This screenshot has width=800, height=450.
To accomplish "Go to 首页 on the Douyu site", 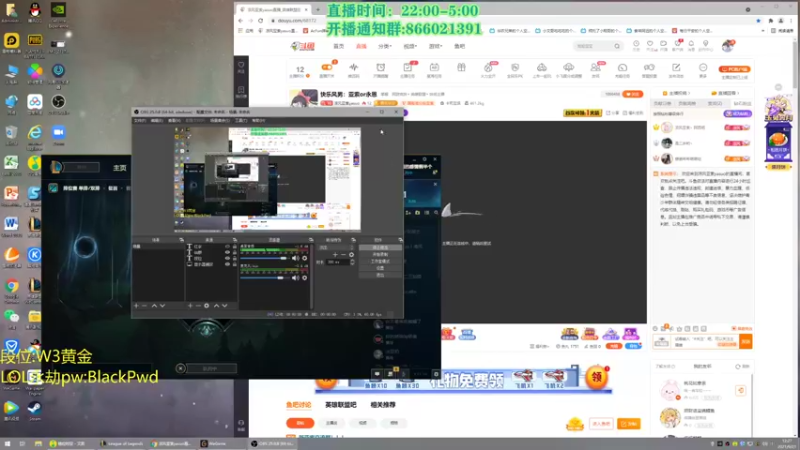I will 339,46.
